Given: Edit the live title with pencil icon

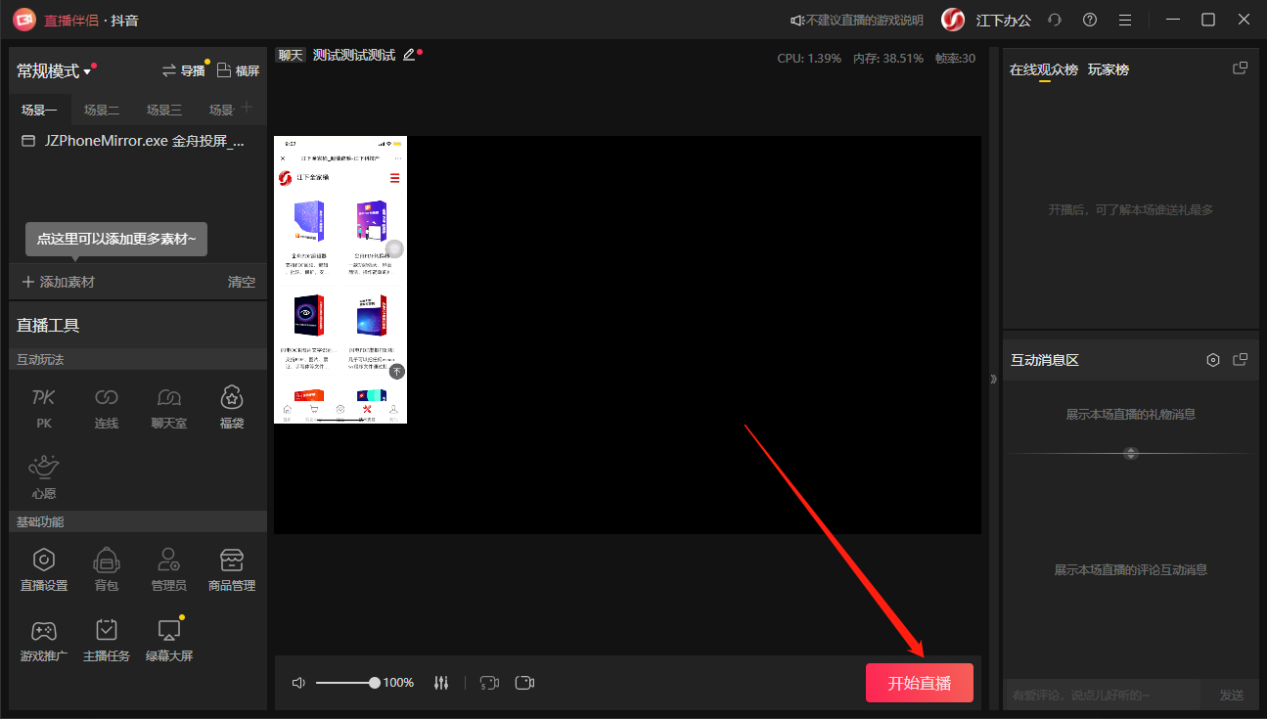Looking at the screenshot, I should tap(408, 55).
